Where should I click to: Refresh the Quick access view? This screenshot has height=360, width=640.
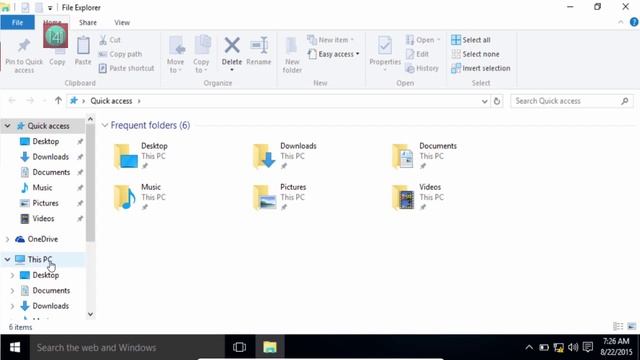[x=497, y=101]
